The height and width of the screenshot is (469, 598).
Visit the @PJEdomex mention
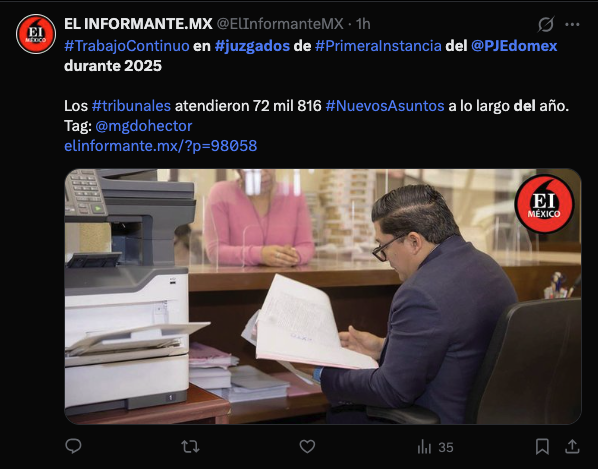pos(514,46)
